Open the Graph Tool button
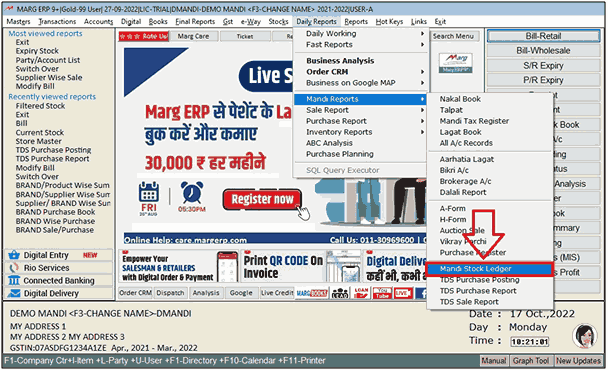Screen dimensions: 608x370 [x=531, y=361]
